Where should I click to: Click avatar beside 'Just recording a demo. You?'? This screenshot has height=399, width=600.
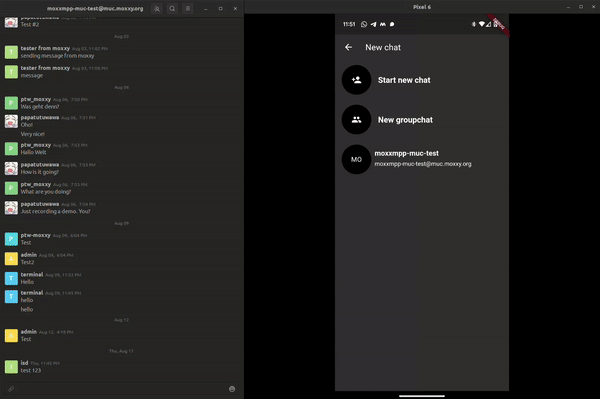point(11,208)
